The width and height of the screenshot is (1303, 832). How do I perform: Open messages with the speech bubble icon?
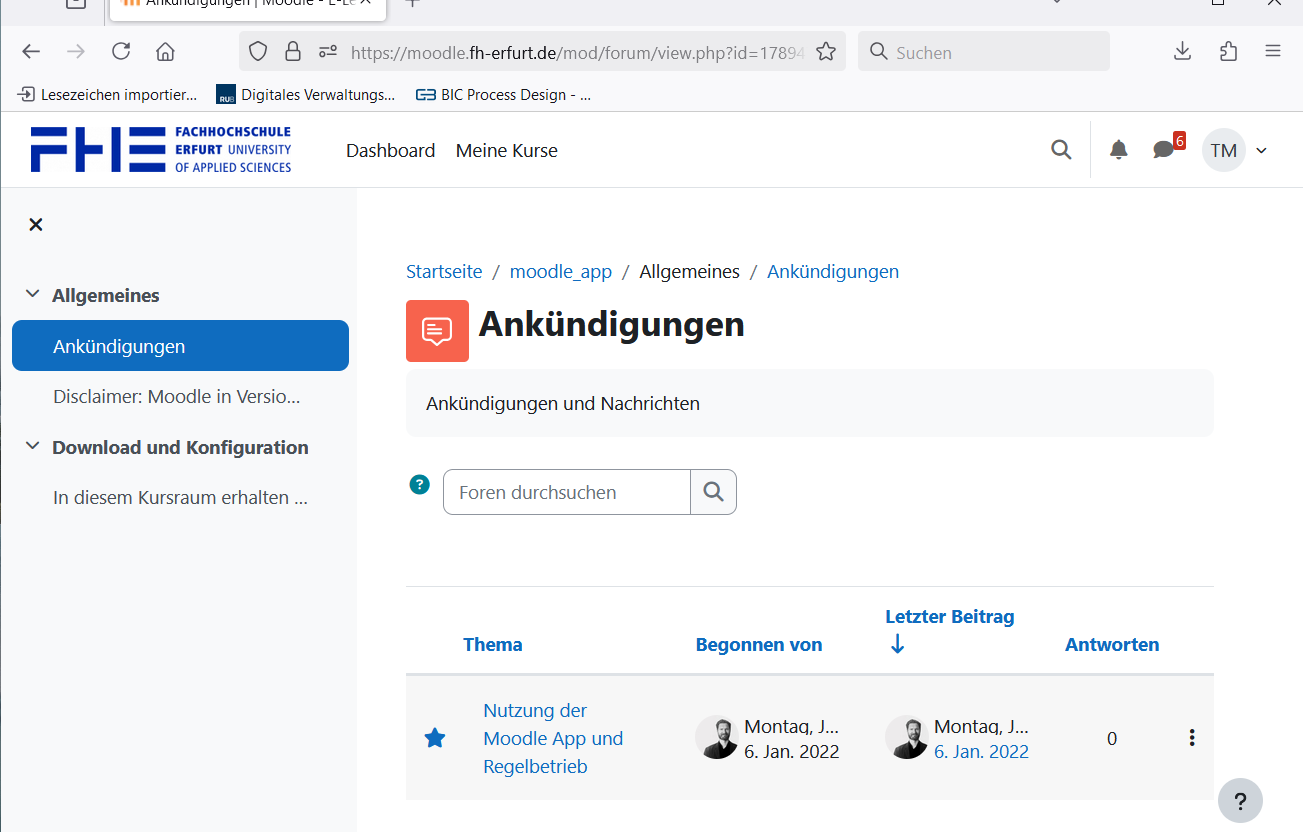[1163, 150]
